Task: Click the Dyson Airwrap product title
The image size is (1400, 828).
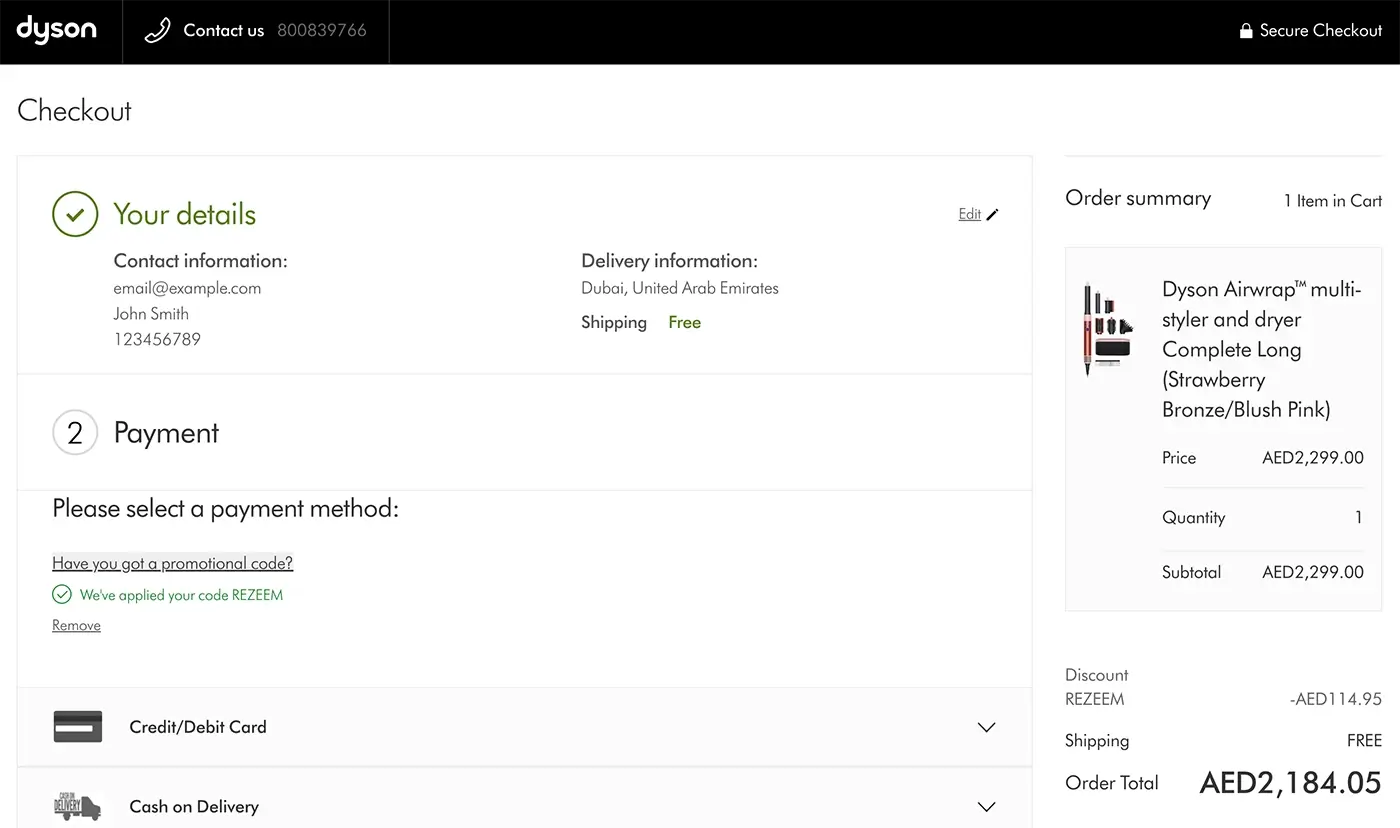Action: coord(1262,349)
